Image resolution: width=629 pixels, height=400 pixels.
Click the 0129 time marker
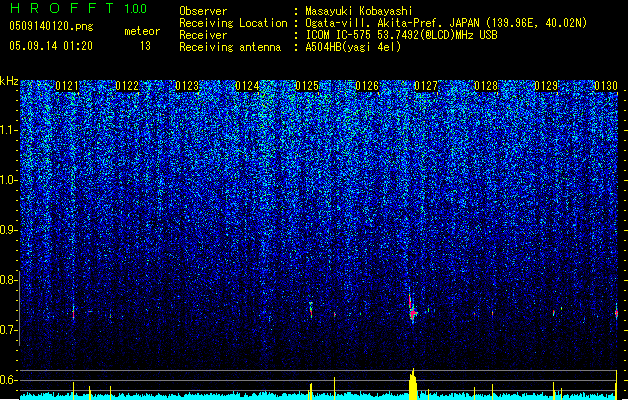point(546,86)
